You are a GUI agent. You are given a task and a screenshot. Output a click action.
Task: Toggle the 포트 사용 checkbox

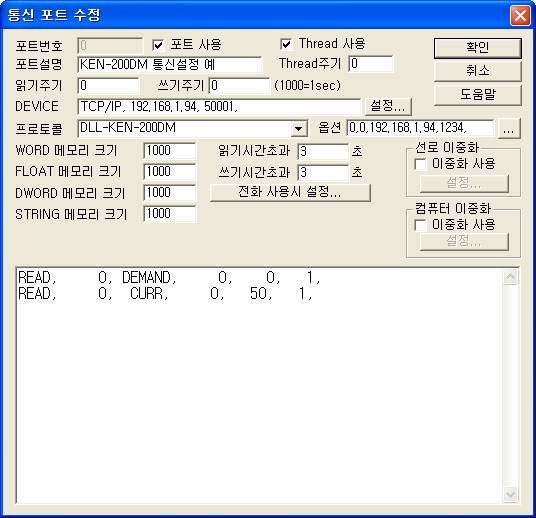[x=158, y=45]
